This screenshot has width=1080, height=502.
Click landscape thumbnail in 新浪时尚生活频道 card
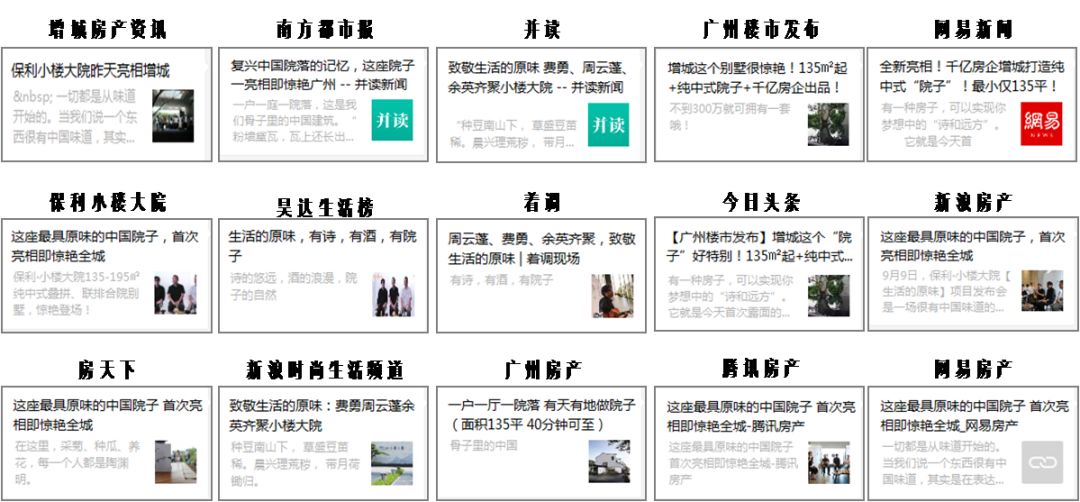pos(392,463)
